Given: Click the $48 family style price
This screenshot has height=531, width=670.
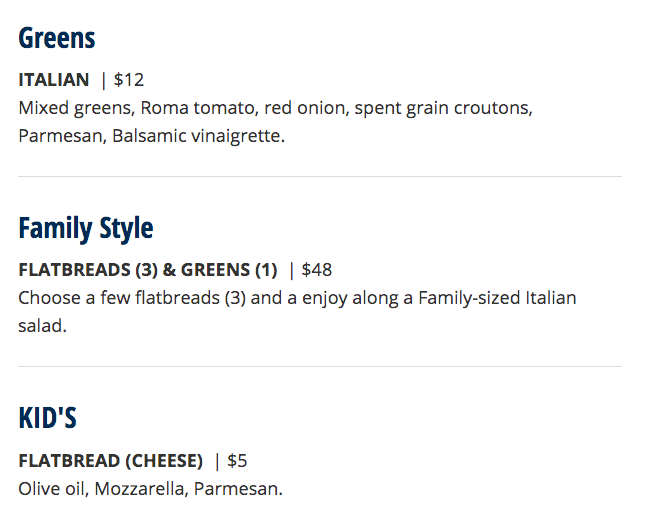Looking at the screenshot, I should click(317, 270).
